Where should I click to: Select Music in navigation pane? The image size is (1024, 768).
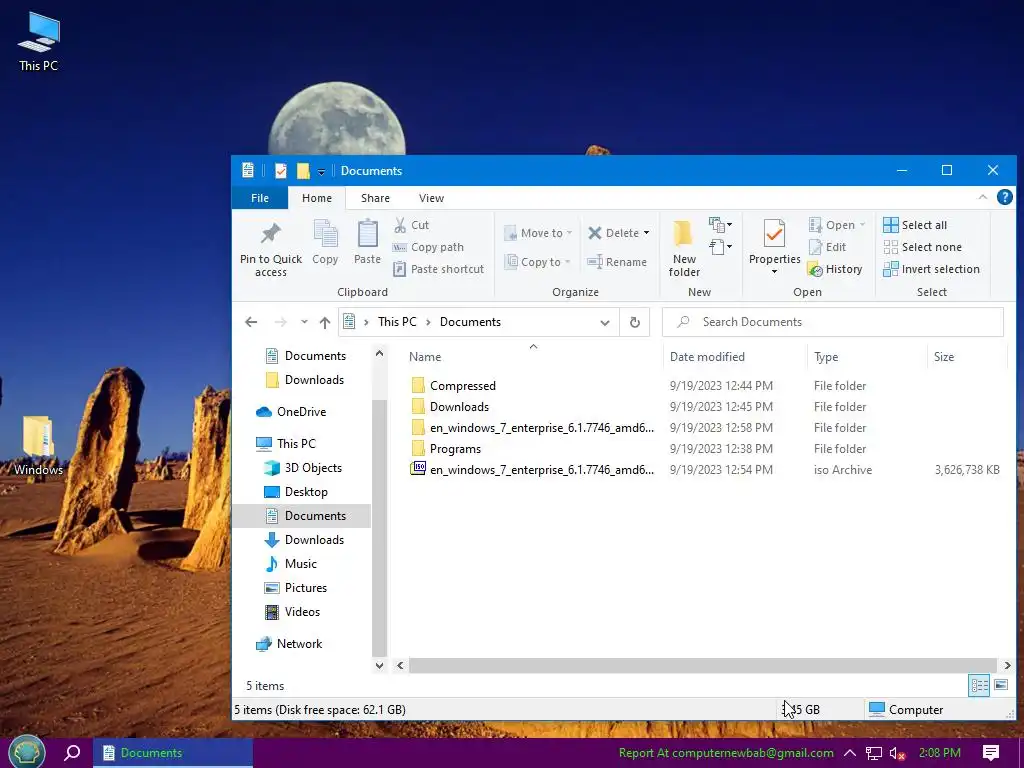click(291, 564)
